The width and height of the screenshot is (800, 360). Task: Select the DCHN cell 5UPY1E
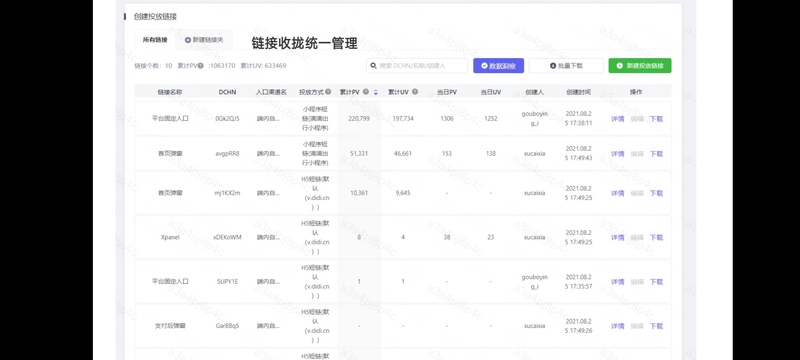[228, 282]
